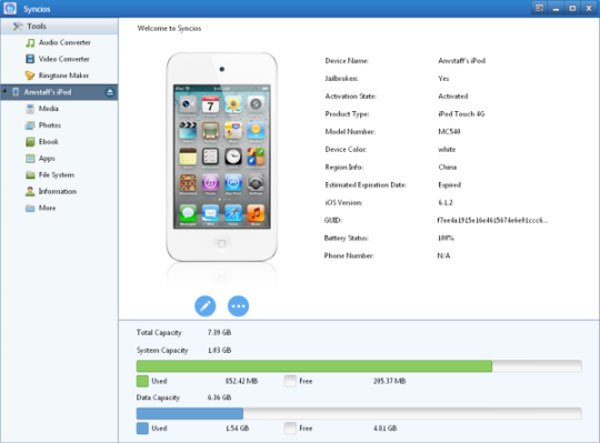
Task: Open the More section
Action: tap(40, 208)
